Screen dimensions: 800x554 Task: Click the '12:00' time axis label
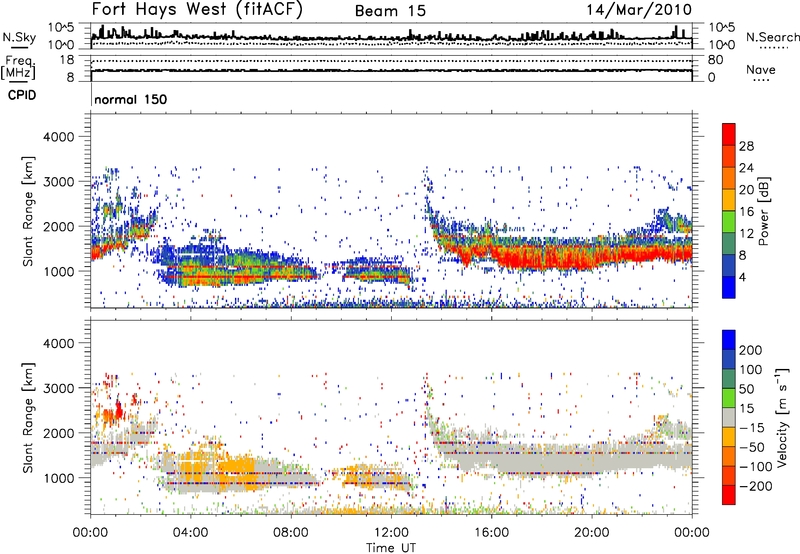point(391,533)
